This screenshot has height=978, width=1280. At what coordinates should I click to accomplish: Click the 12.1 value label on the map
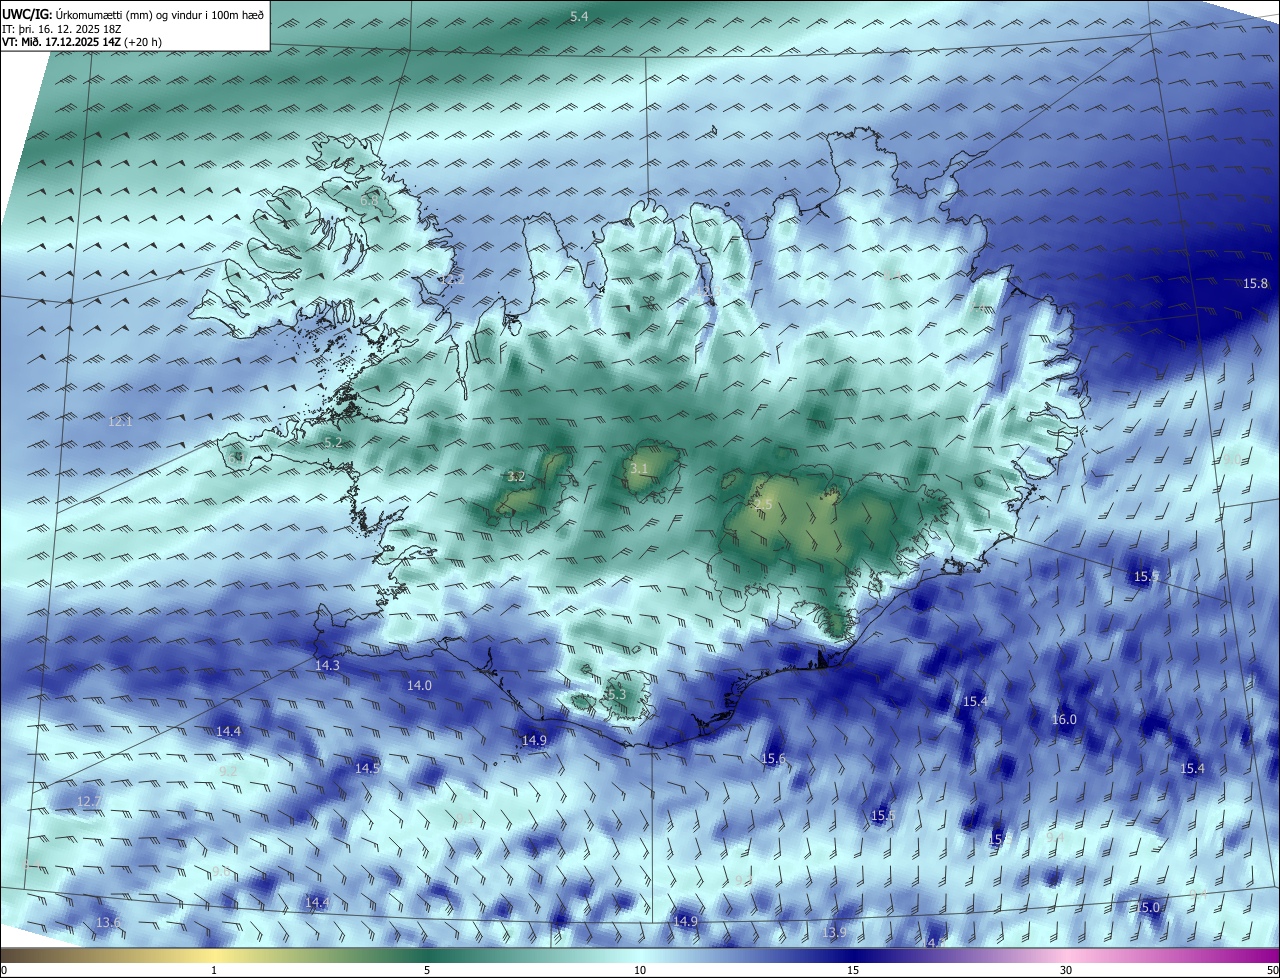(x=120, y=421)
